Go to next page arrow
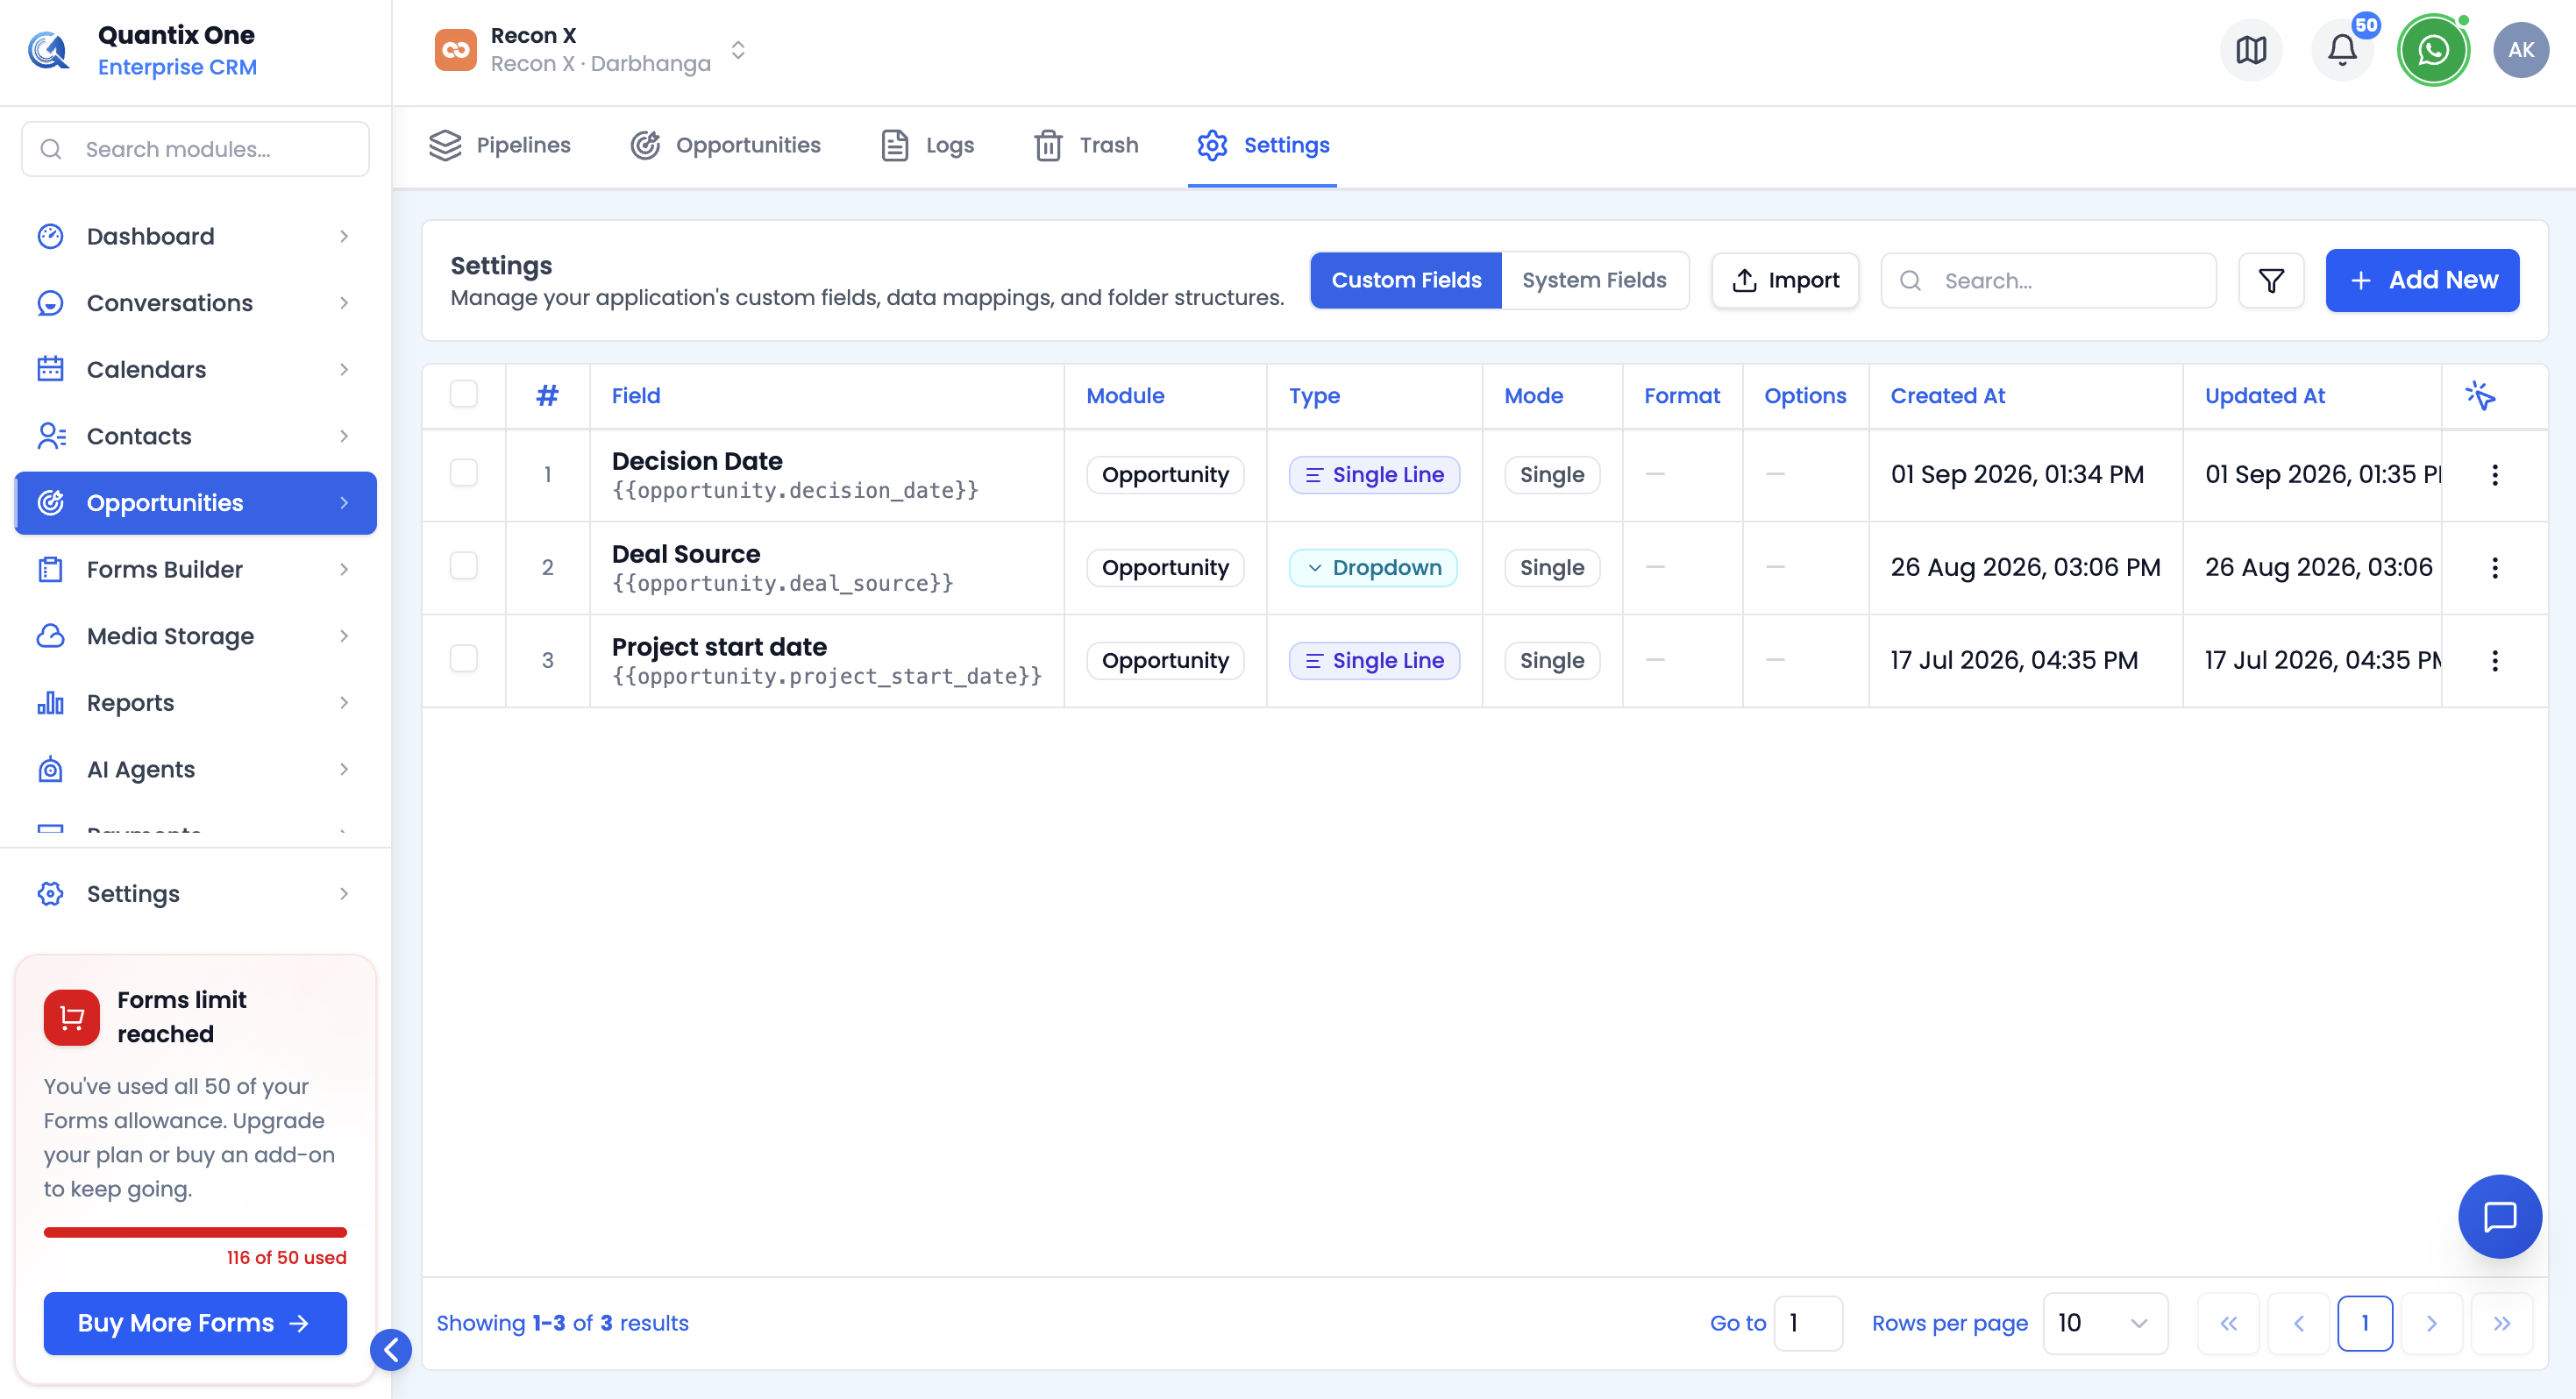2576x1399 pixels. pyautogui.click(x=2431, y=1324)
